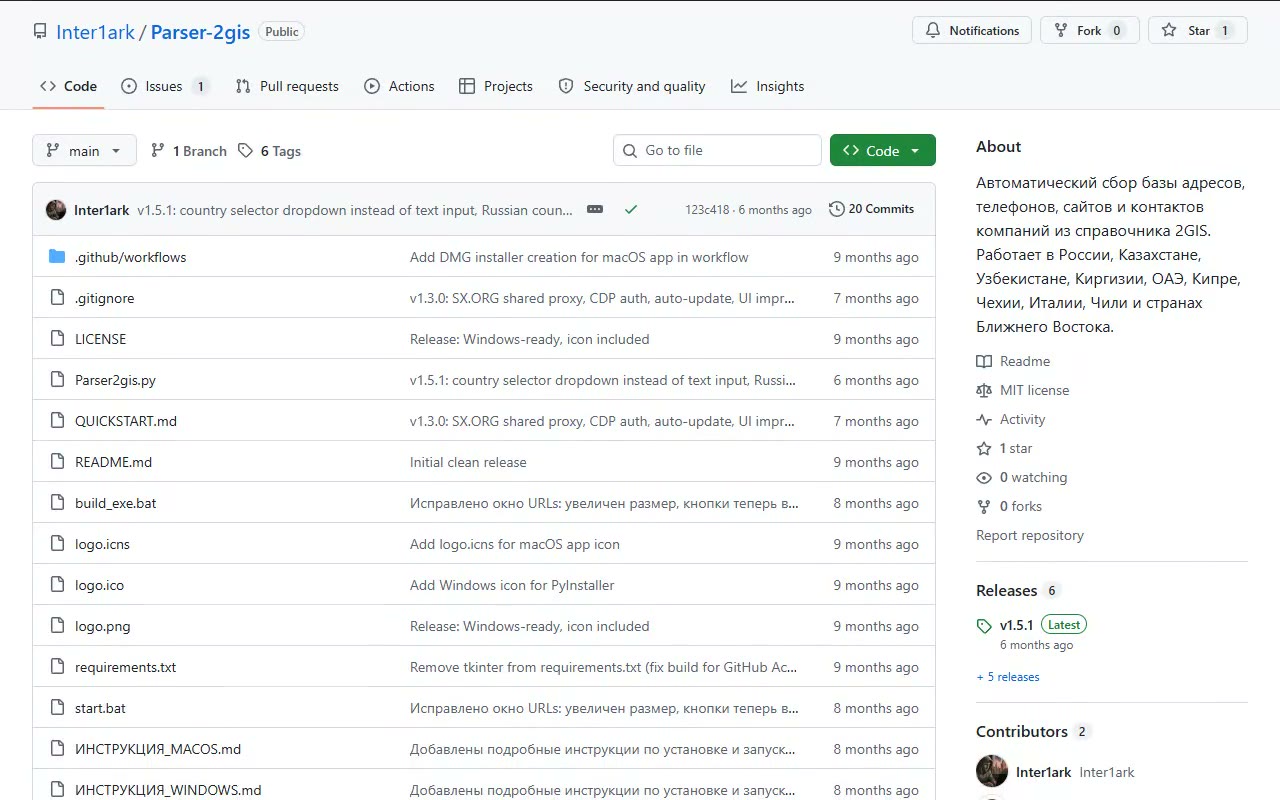The width and height of the screenshot is (1280, 800).
Task: Star the Parser-2gis repository
Action: point(1198,31)
